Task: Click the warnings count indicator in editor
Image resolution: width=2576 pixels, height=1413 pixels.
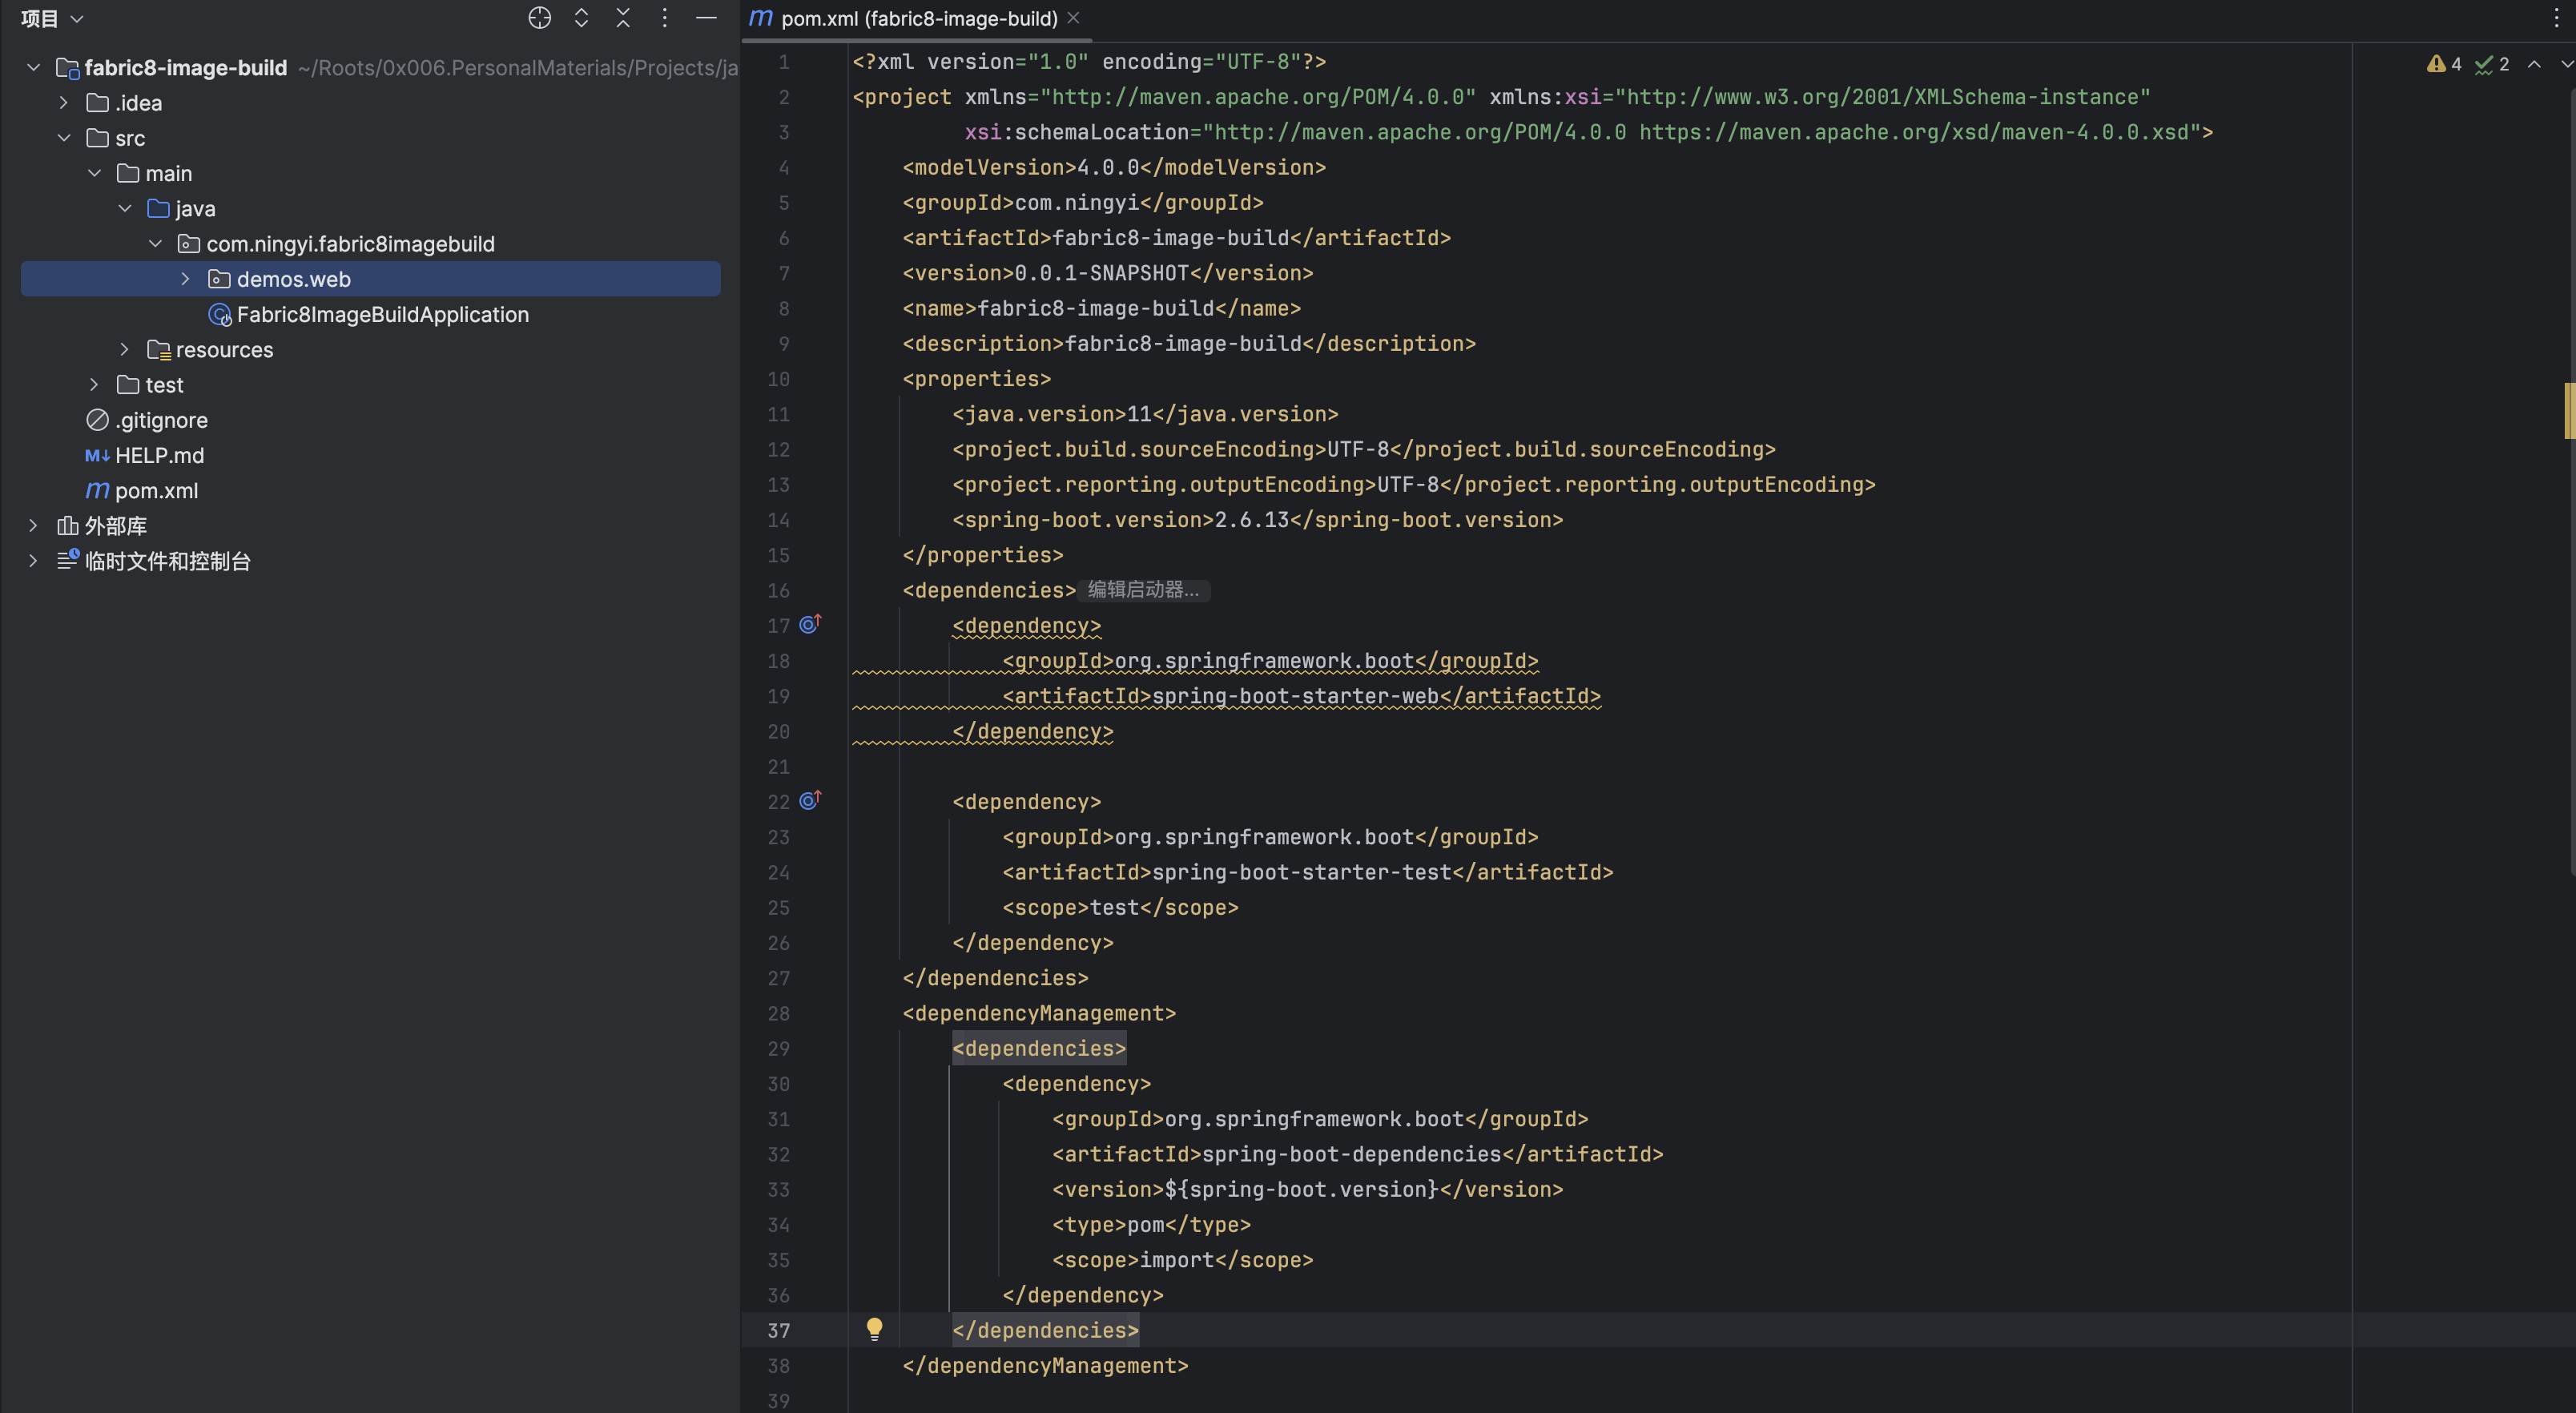Action: coord(2444,64)
